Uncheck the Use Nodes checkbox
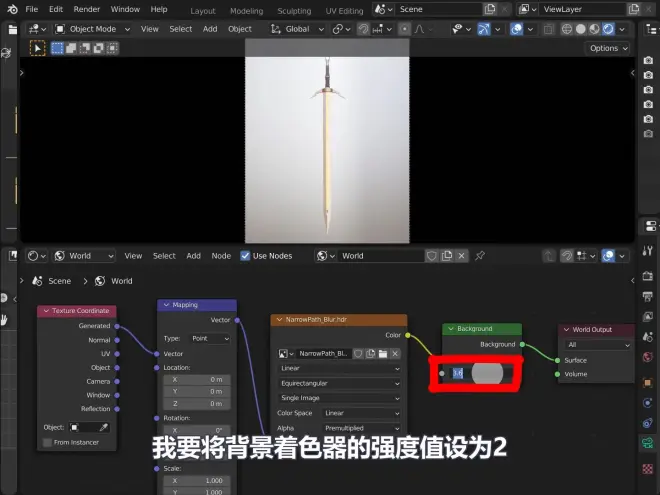The image size is (660, 495). 245,255
